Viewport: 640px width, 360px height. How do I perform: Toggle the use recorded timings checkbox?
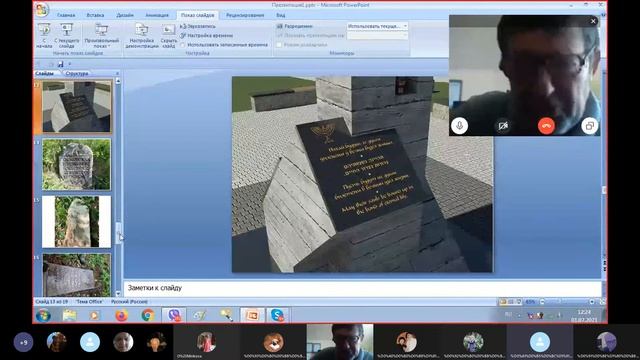pyautogui.click(x=183, y=45)
